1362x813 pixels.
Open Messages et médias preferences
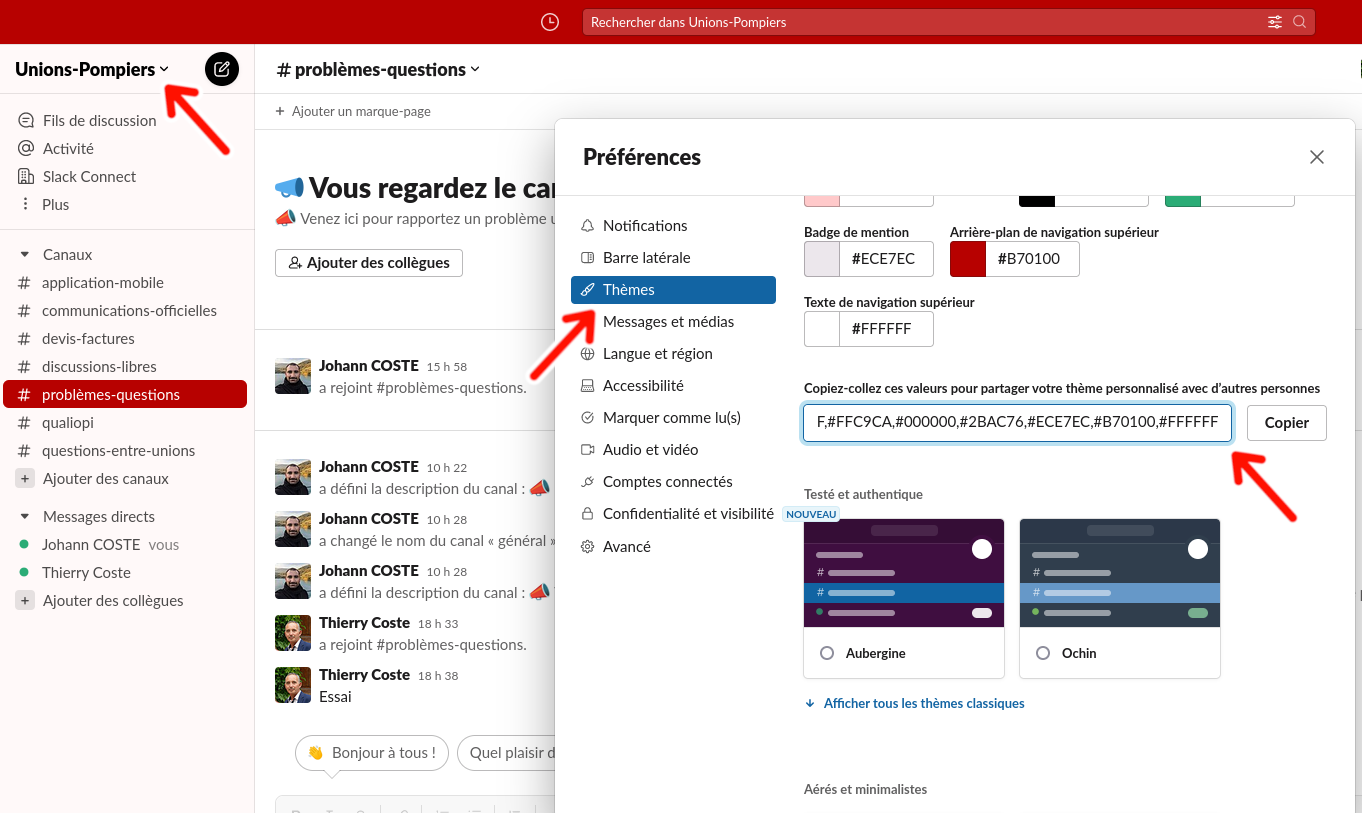(673, 322)
